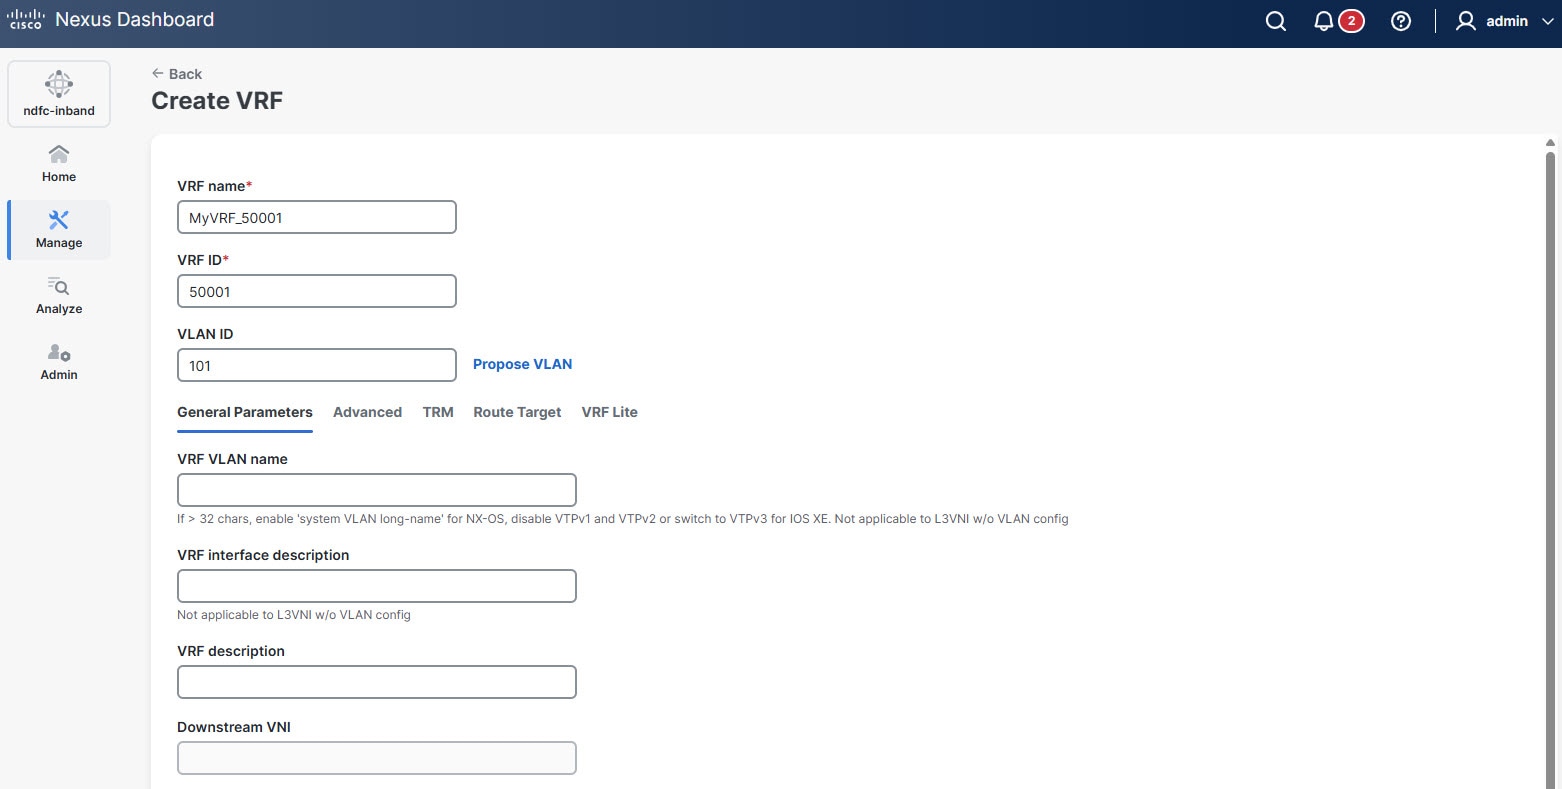1562x789 pixels.
Task: Open the Admin sidebar section
Action: coord(59,362)
